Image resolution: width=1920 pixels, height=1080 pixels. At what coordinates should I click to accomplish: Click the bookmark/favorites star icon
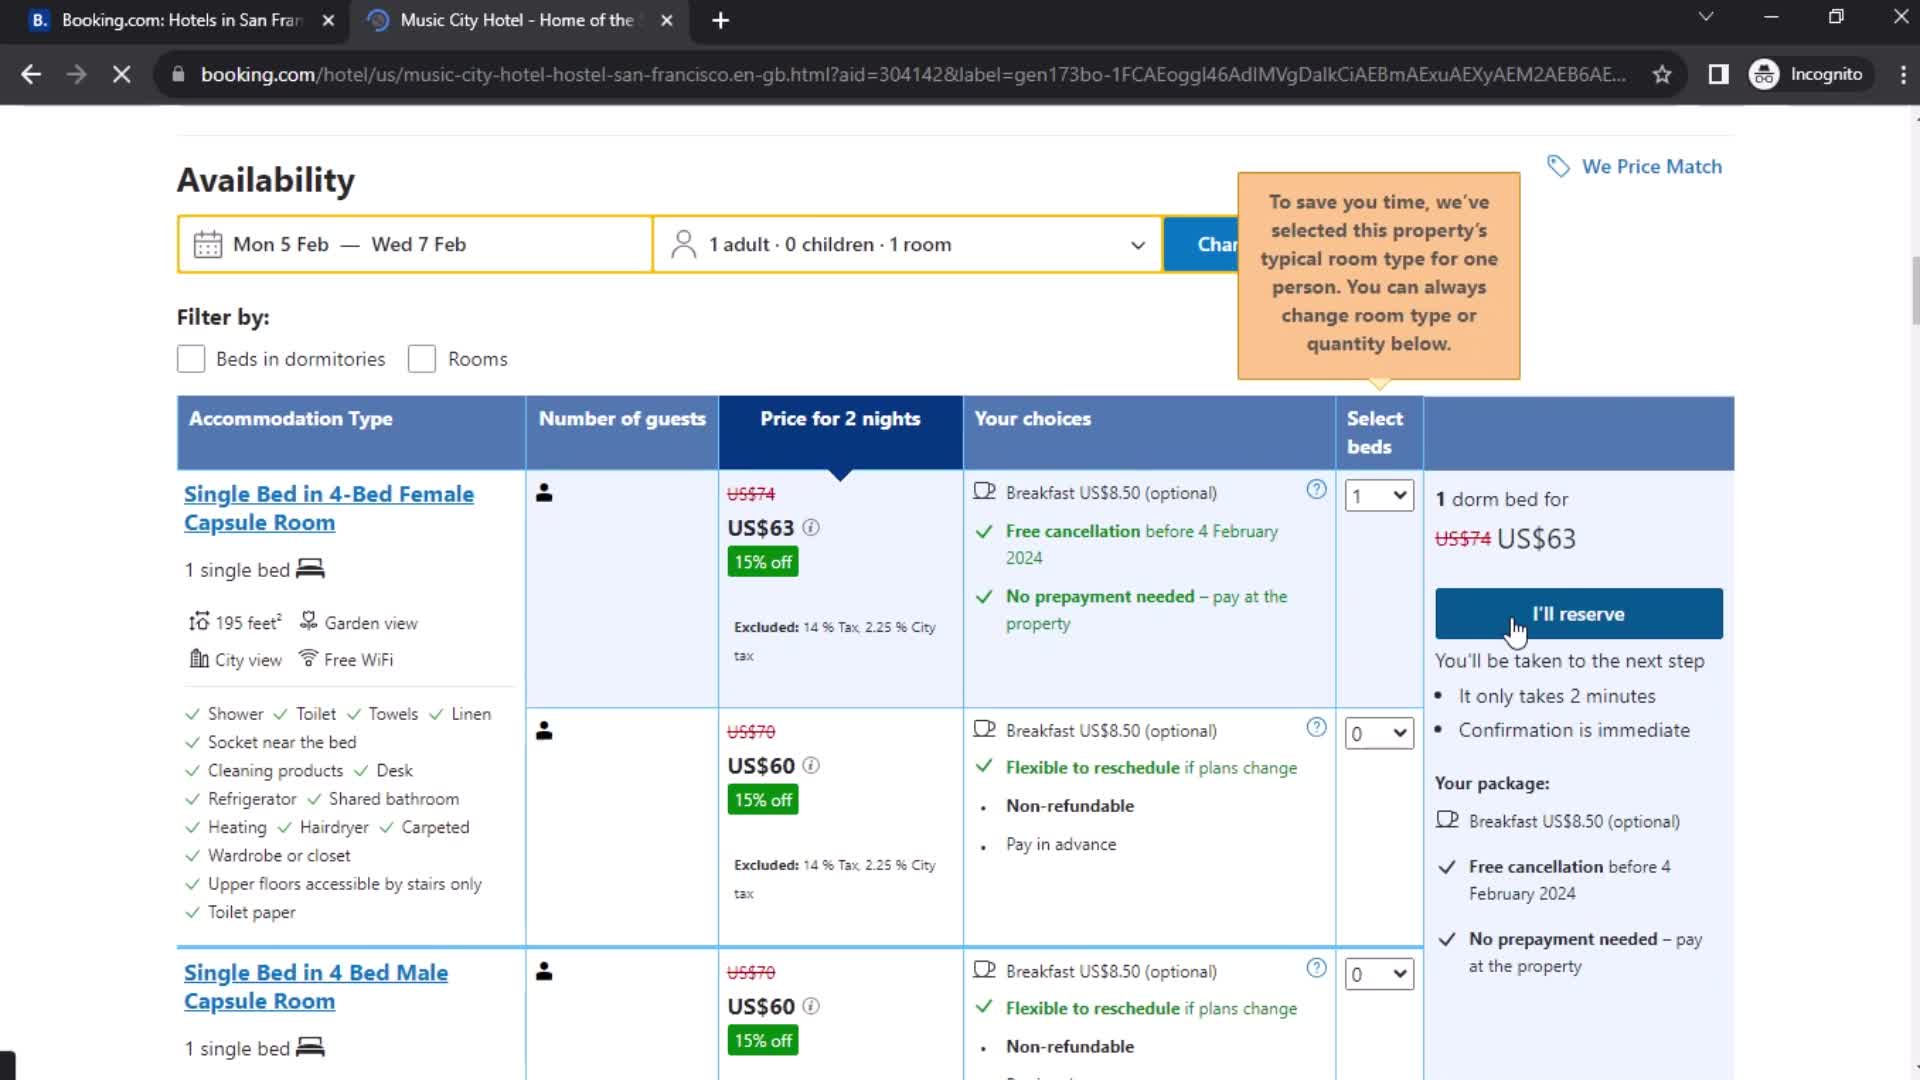[x=1663, y=74]
